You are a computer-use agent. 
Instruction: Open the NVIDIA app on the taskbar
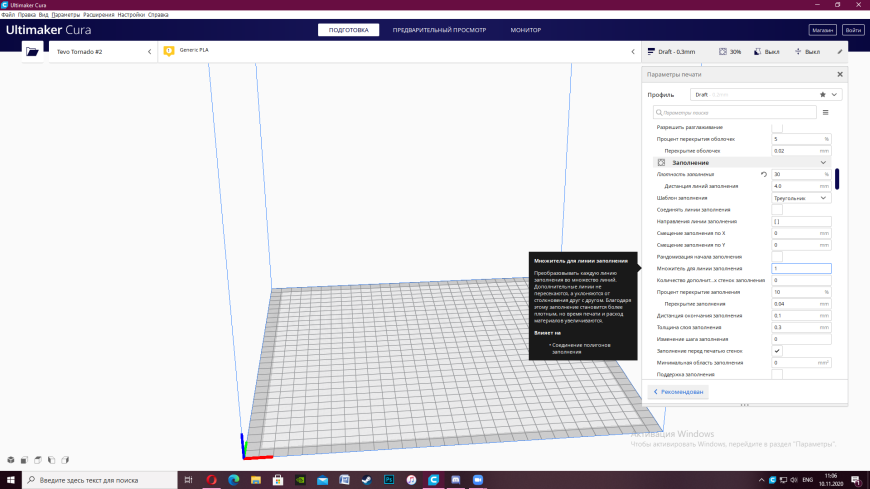300,480
